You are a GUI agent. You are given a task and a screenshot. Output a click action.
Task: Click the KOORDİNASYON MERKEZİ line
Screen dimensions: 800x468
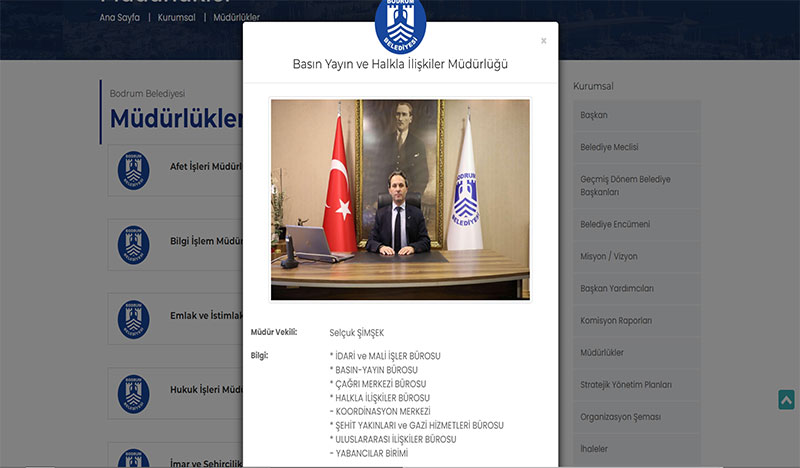[380, 411]
